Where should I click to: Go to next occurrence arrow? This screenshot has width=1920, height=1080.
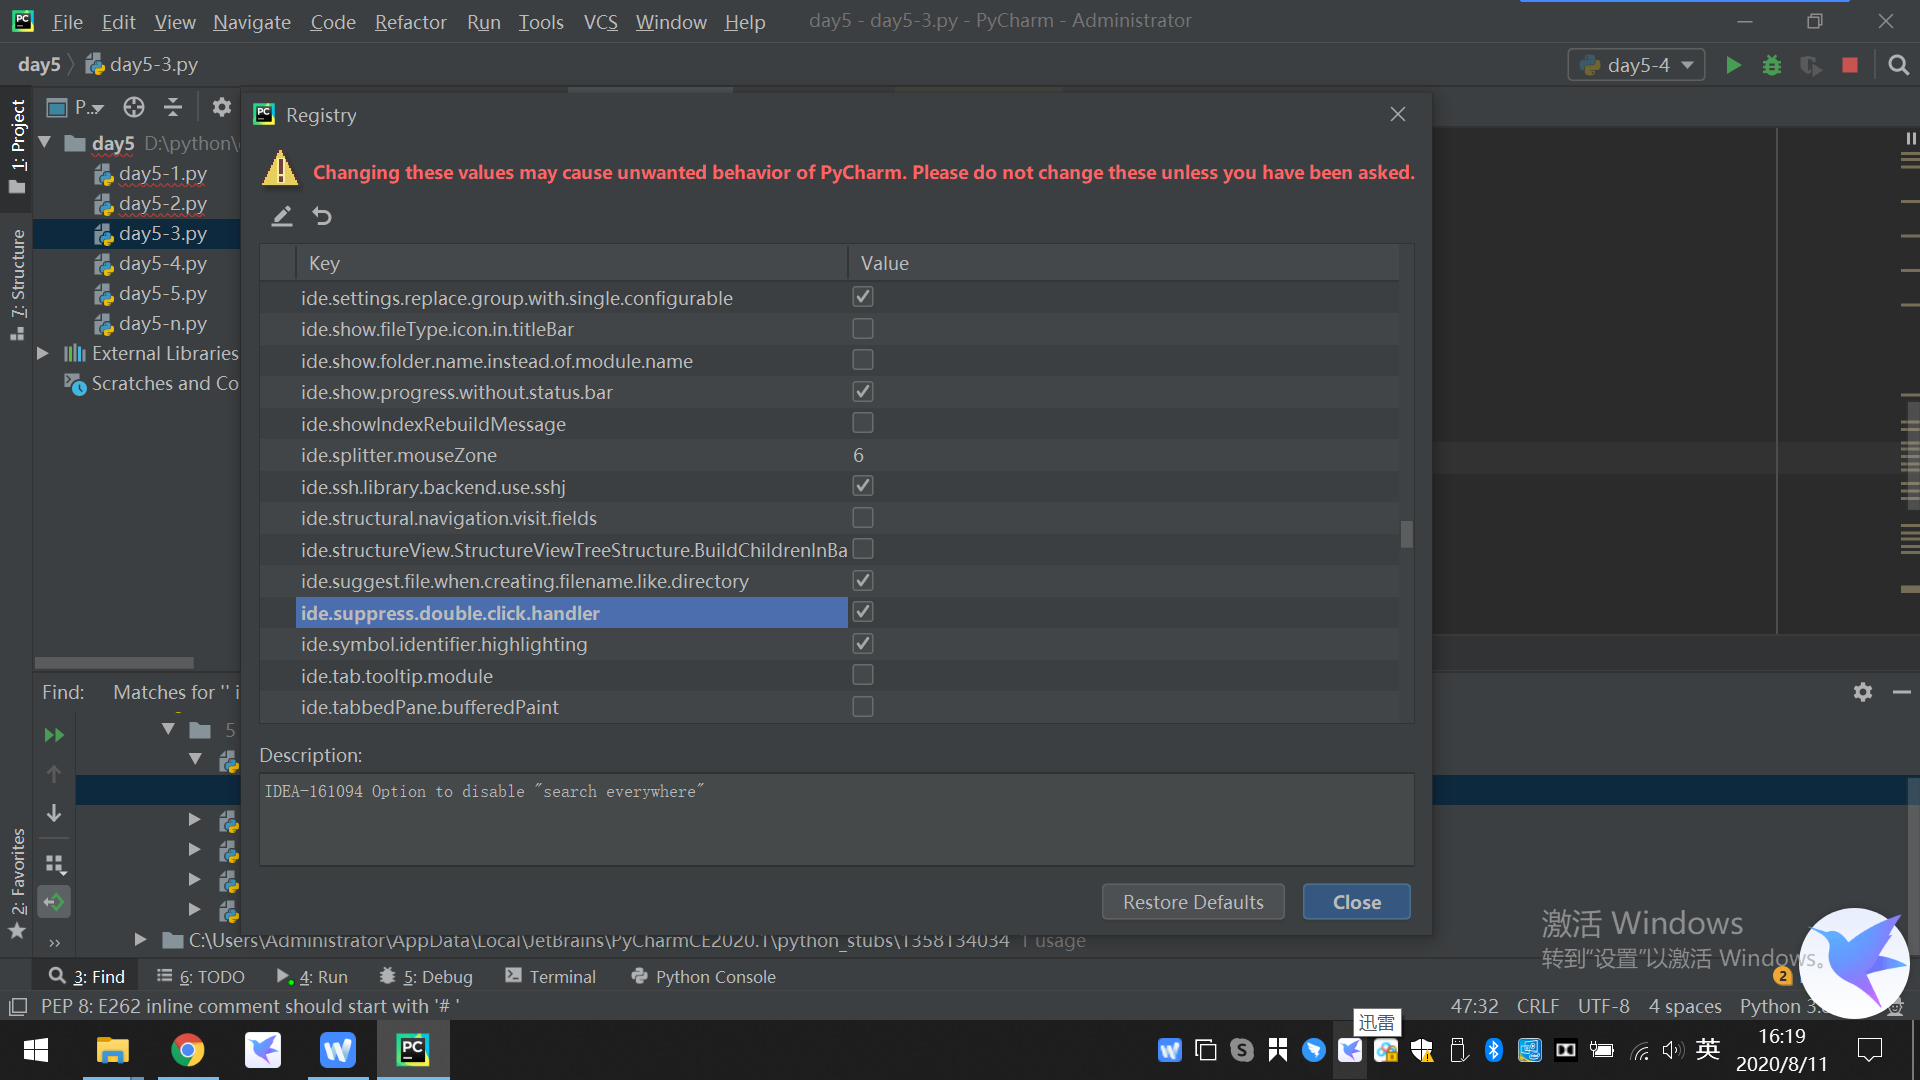tap(54, 813)
